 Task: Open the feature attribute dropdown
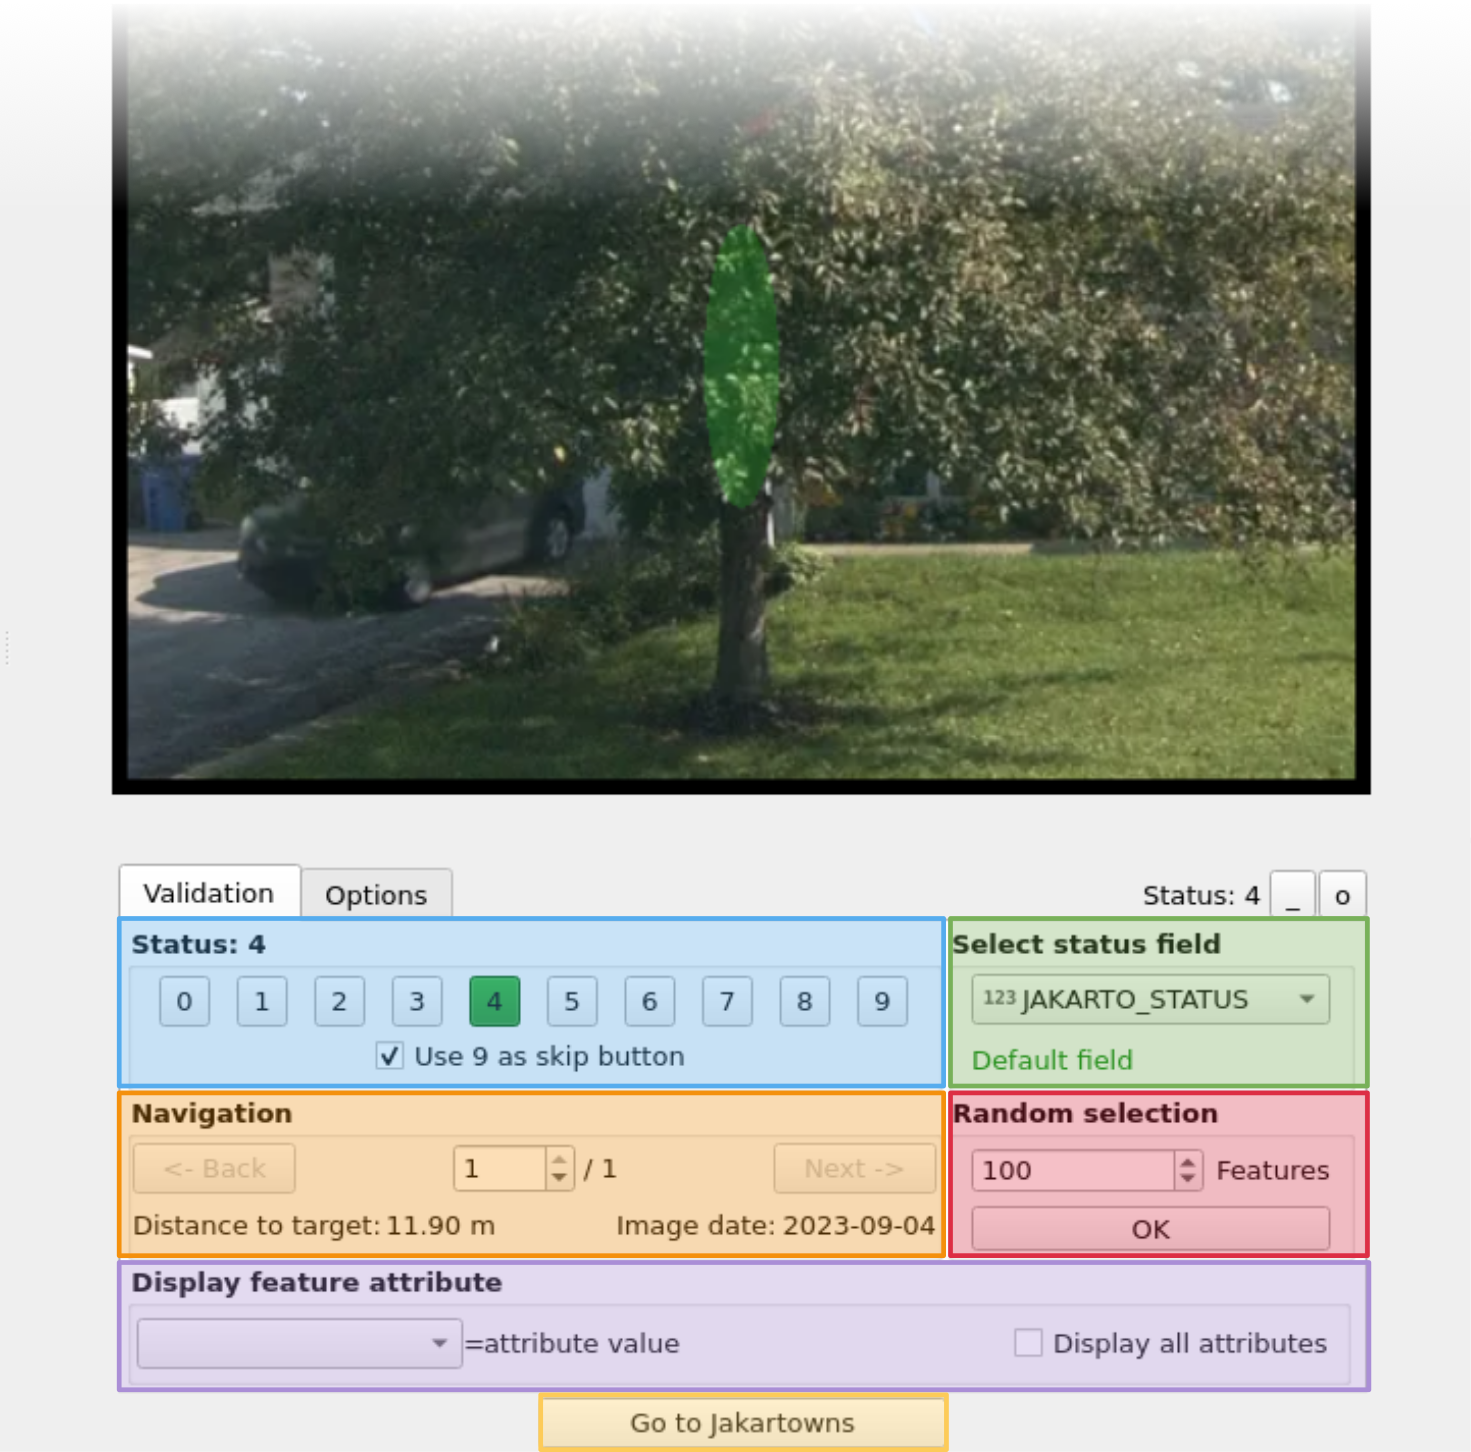[x=299, y=1343]
